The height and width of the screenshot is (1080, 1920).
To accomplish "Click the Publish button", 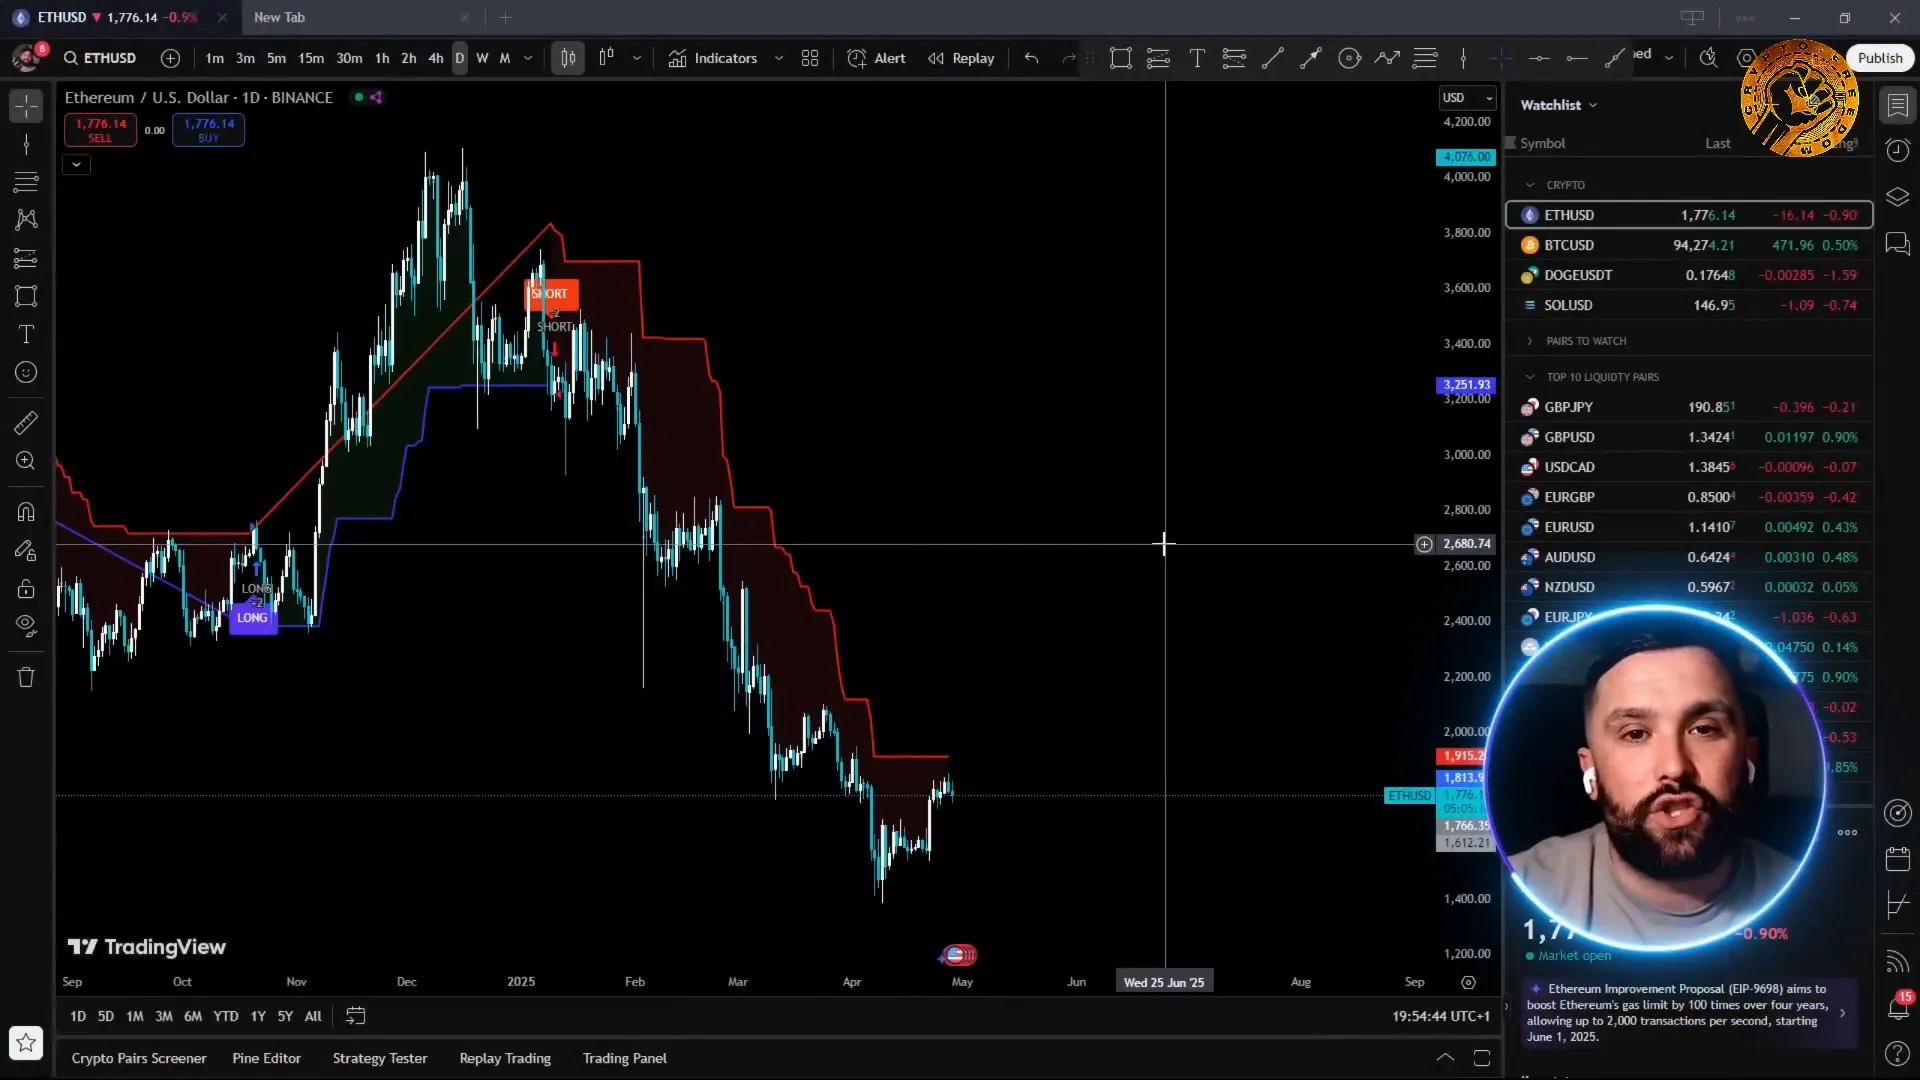I will 1880,58.
